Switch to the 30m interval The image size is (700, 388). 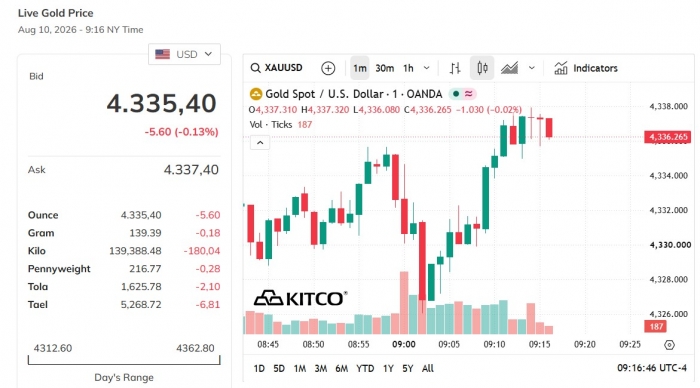coord(384,68)
